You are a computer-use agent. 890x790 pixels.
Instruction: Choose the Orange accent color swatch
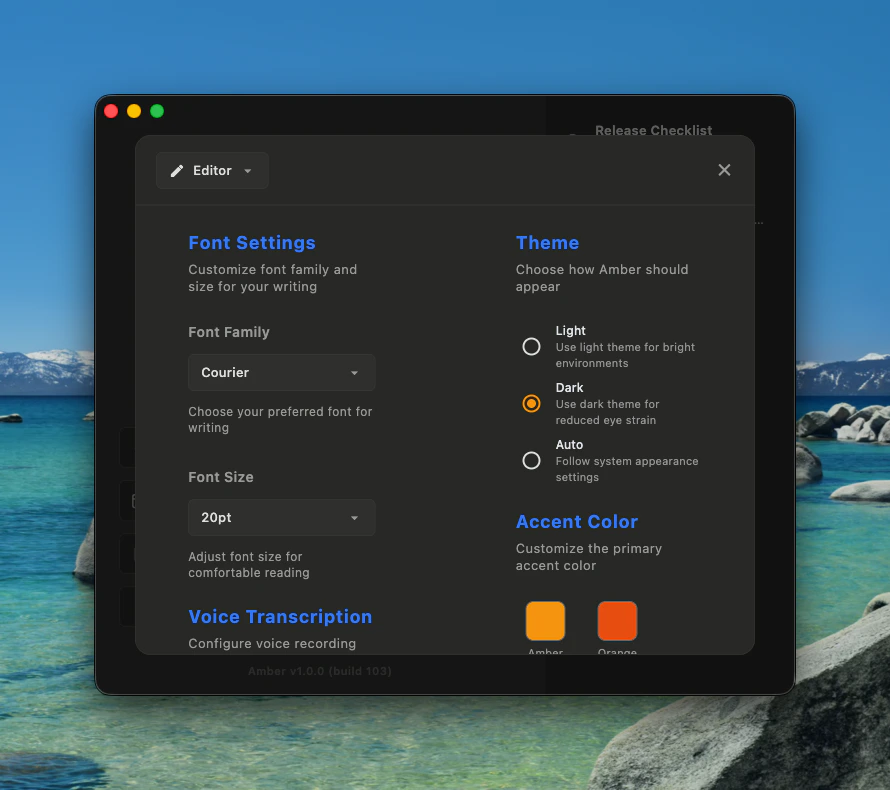pyautogui.click(x=617, y=620)
